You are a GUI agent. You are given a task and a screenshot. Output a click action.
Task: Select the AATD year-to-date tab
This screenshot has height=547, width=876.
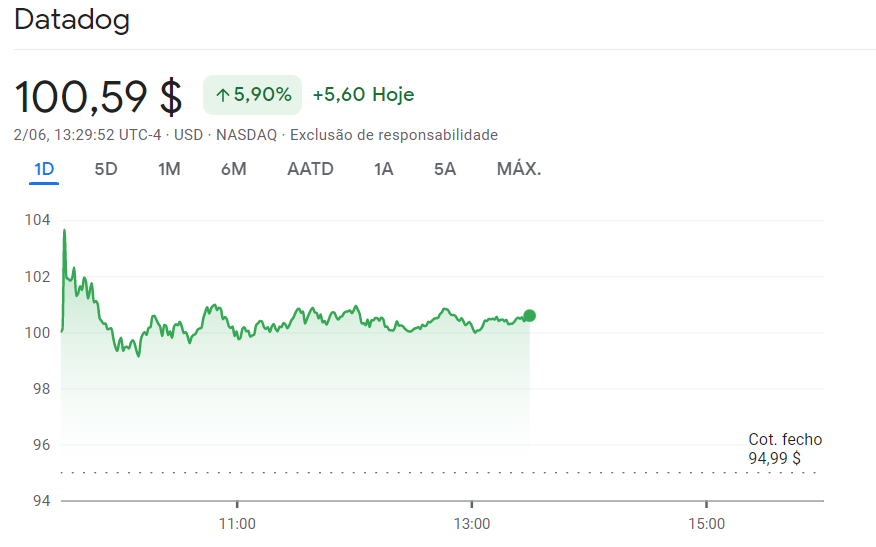coord(310,169)
